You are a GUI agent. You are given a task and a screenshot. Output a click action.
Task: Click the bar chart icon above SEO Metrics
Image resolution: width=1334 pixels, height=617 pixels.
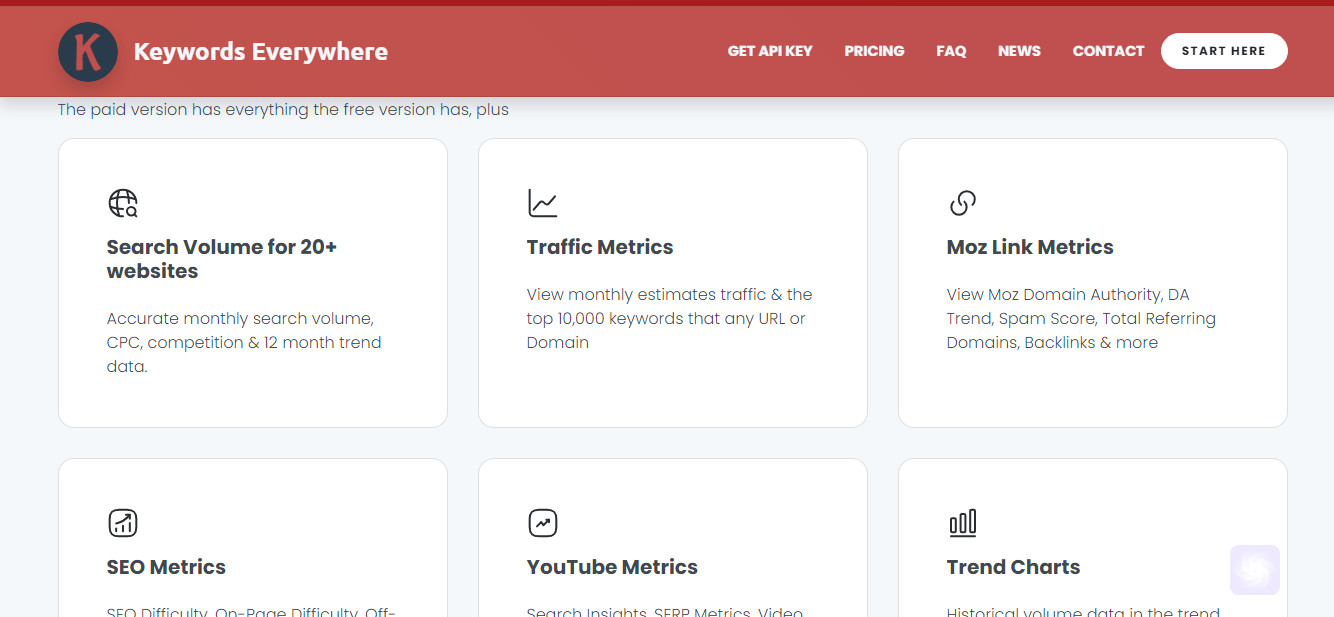click(x=123, y=523)
